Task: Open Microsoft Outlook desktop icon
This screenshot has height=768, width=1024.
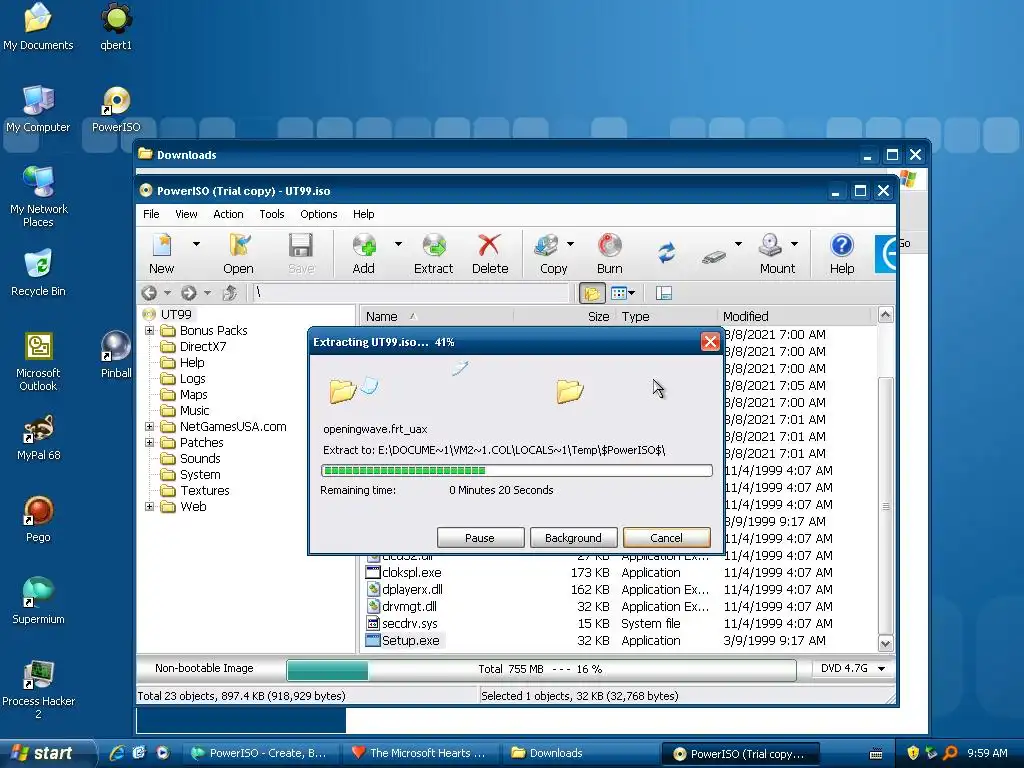Action: pyautogui.click(x=38, y=361)
